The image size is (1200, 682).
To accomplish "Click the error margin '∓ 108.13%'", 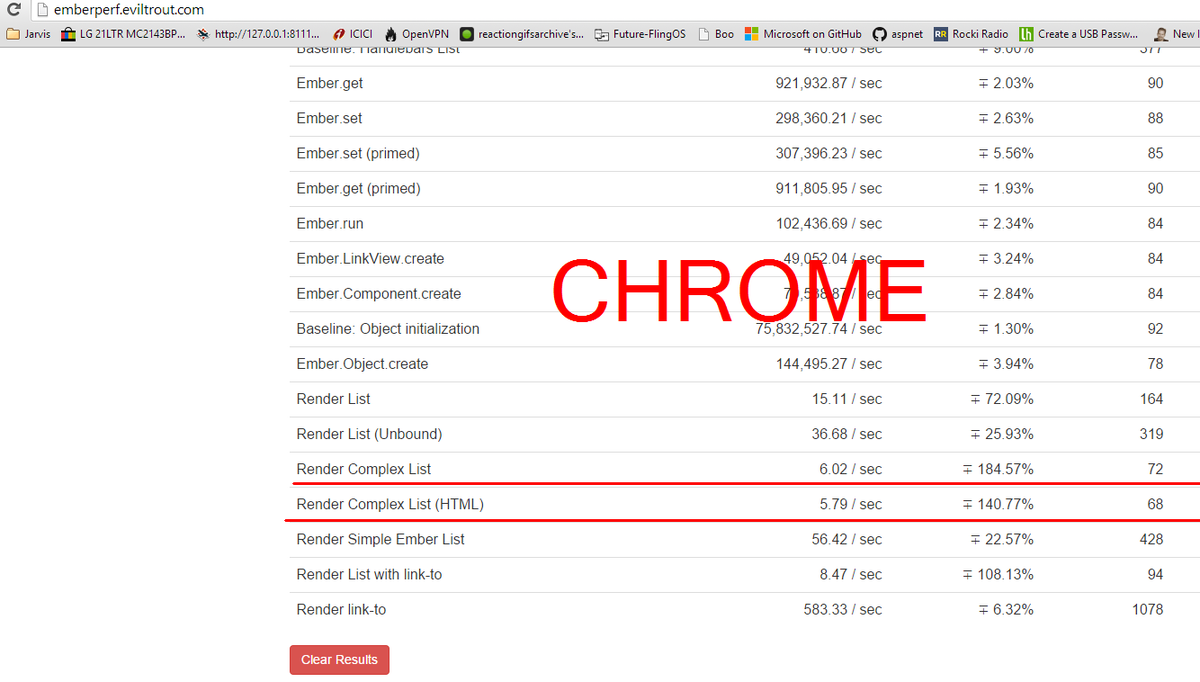I will 998,574.
